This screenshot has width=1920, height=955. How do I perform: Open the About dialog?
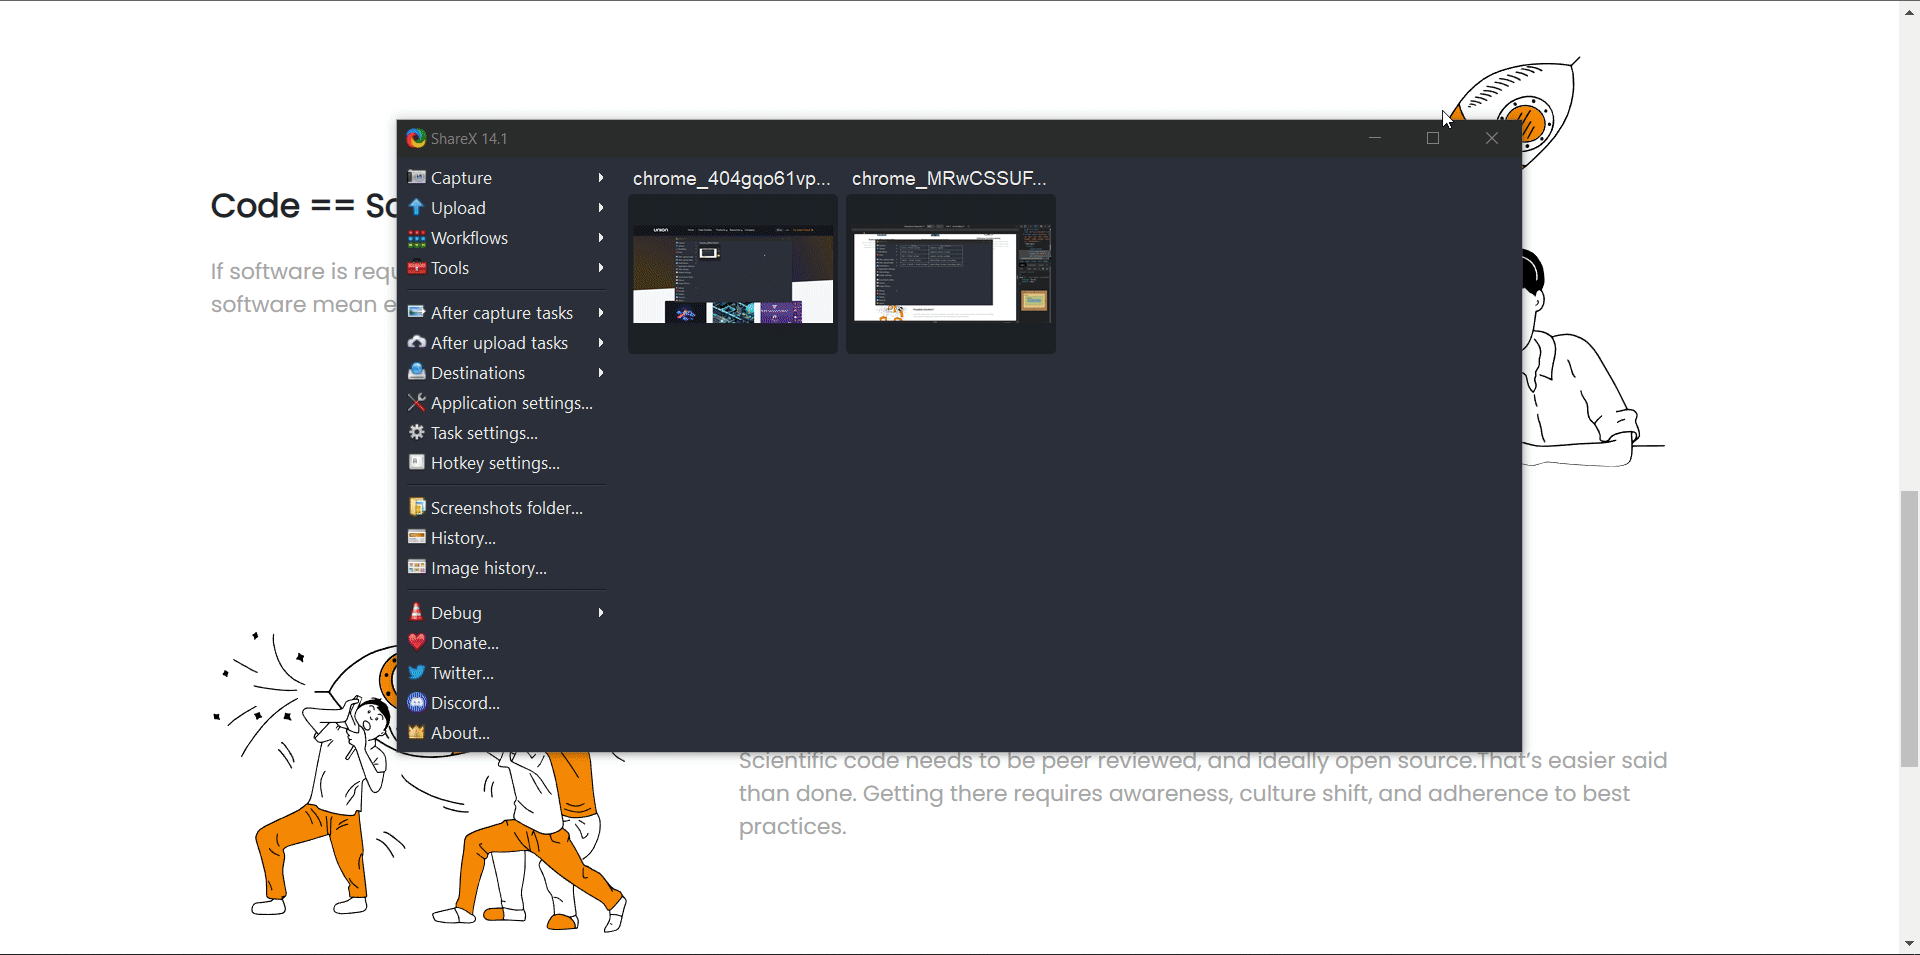pos(506,733)
